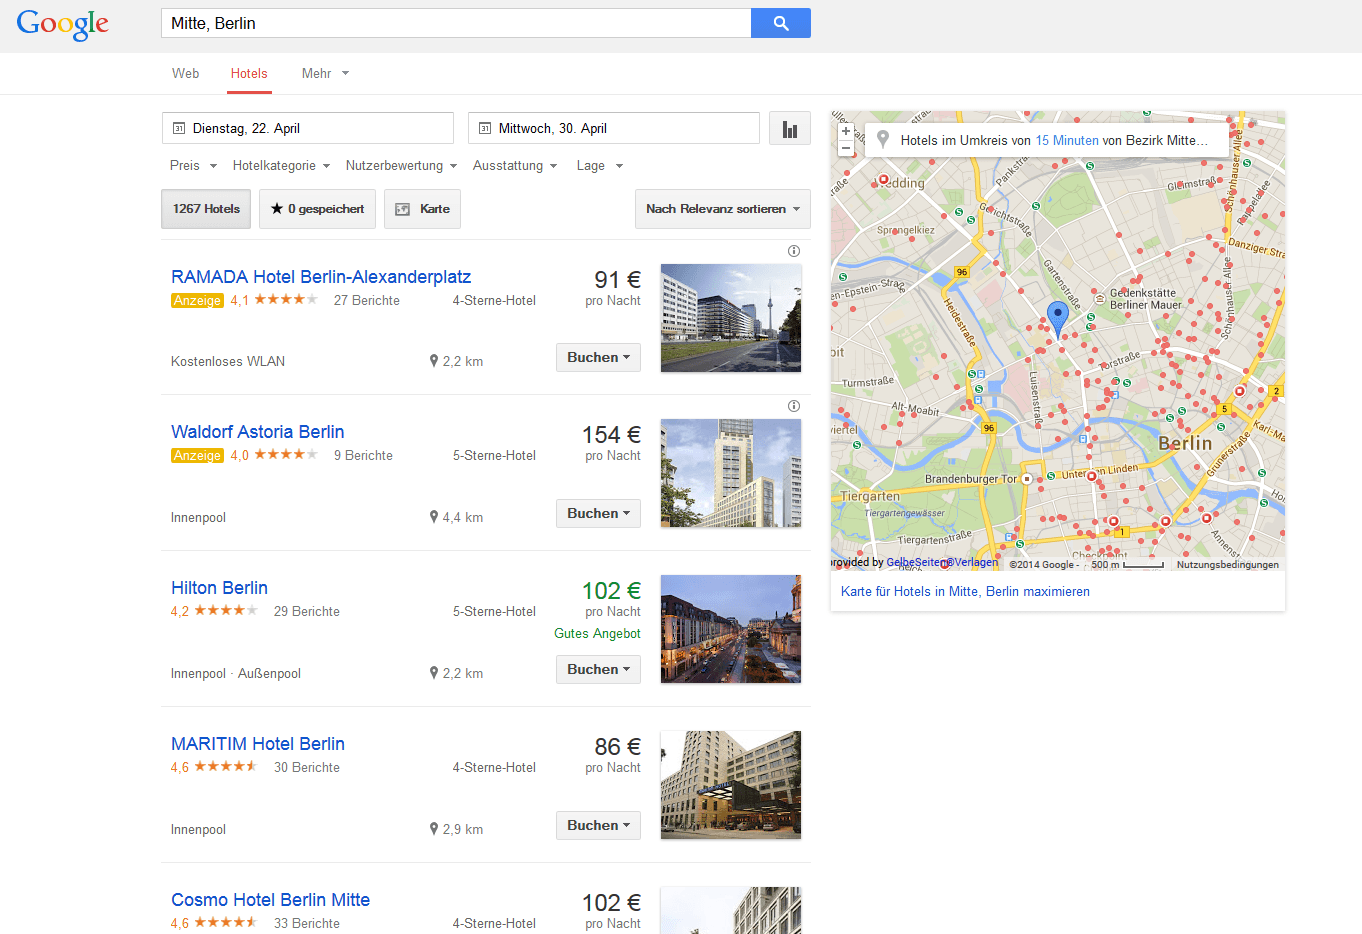Click Kostenloses WLAN amenity text
The width and height of the screenshot is (1362, 934).
pyautogui.click(x=228, y=361)
